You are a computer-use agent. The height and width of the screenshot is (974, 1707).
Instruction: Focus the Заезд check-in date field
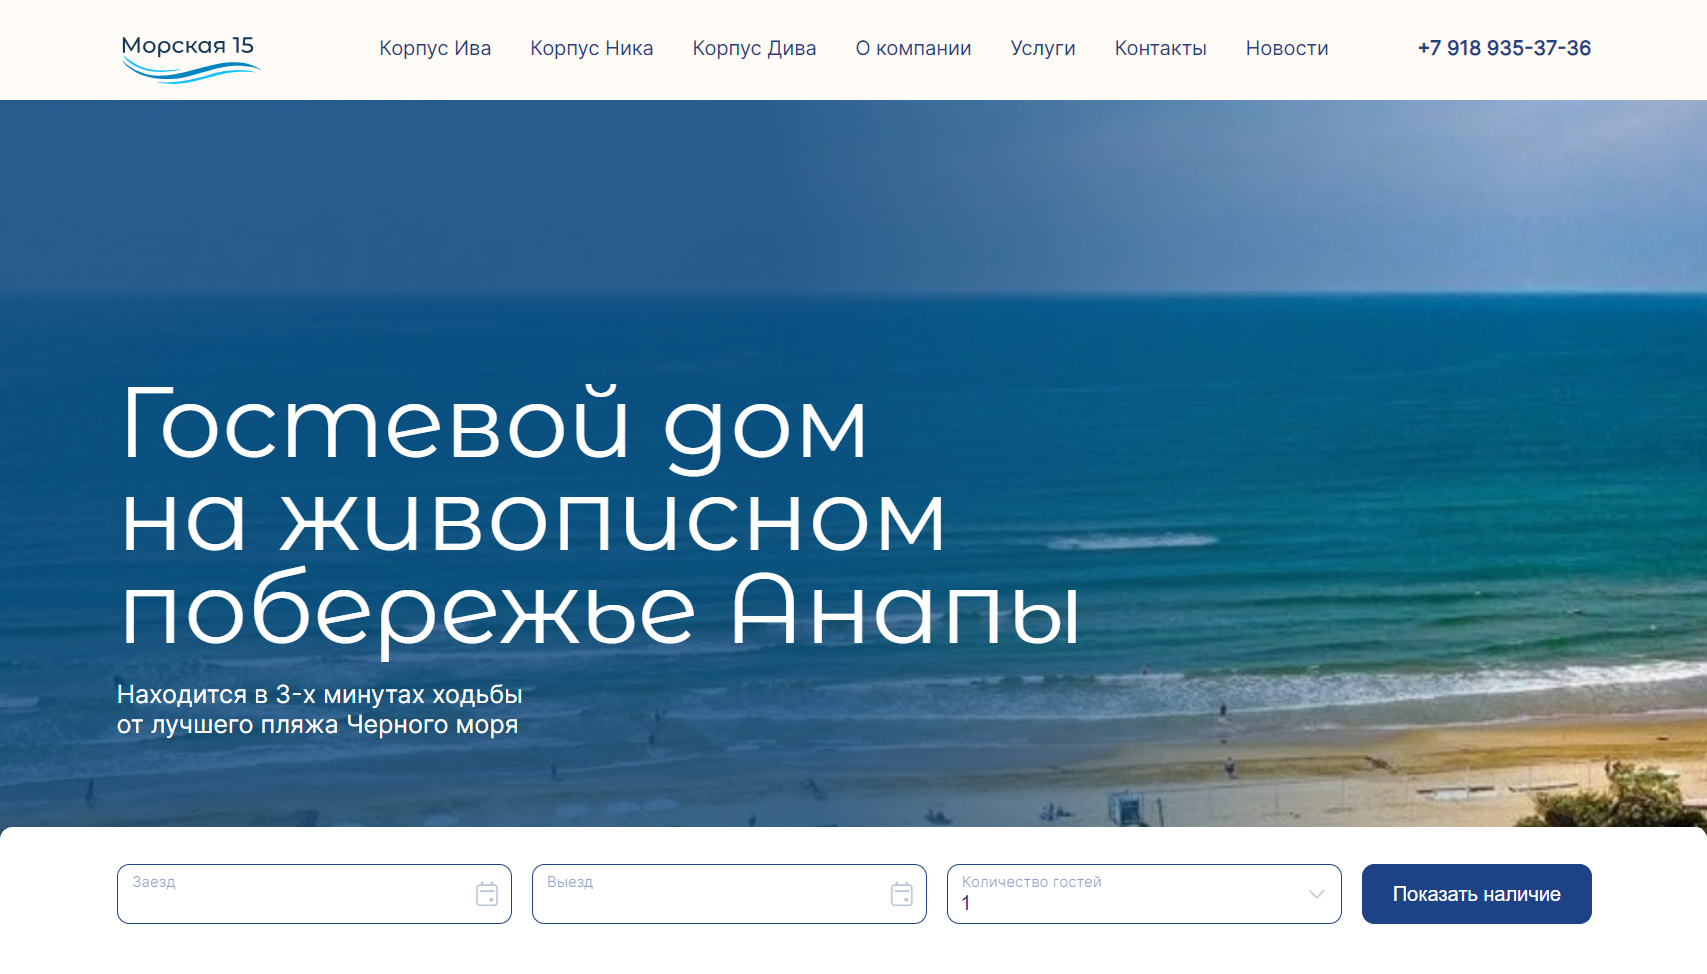314,894
